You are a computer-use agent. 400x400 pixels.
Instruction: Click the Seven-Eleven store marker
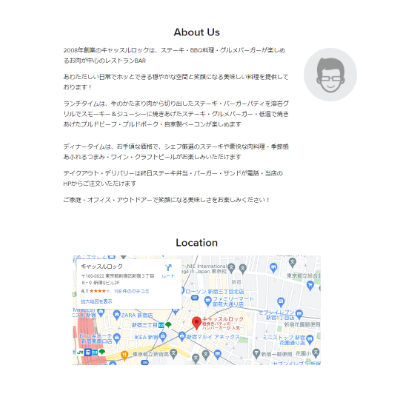(x=299, y=315)
